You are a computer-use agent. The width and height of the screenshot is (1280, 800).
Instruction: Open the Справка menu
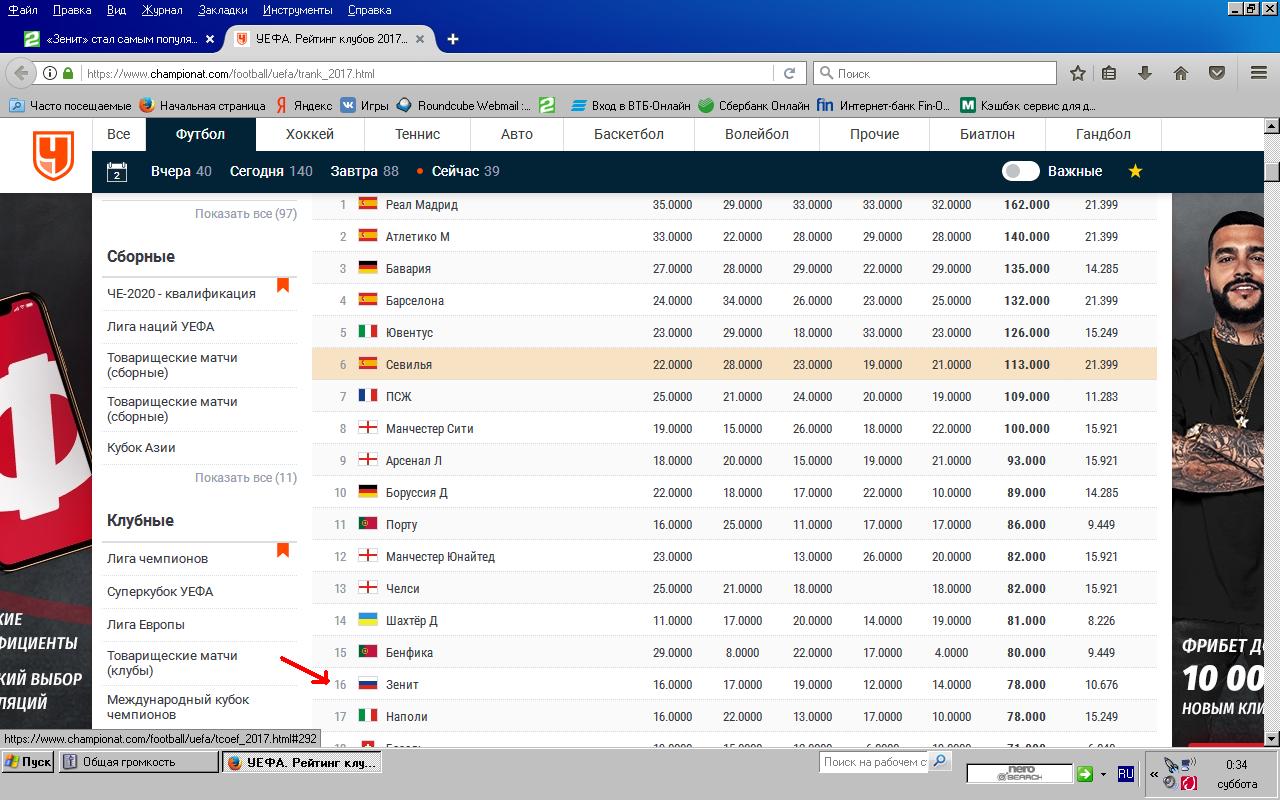tap(370, 10)
